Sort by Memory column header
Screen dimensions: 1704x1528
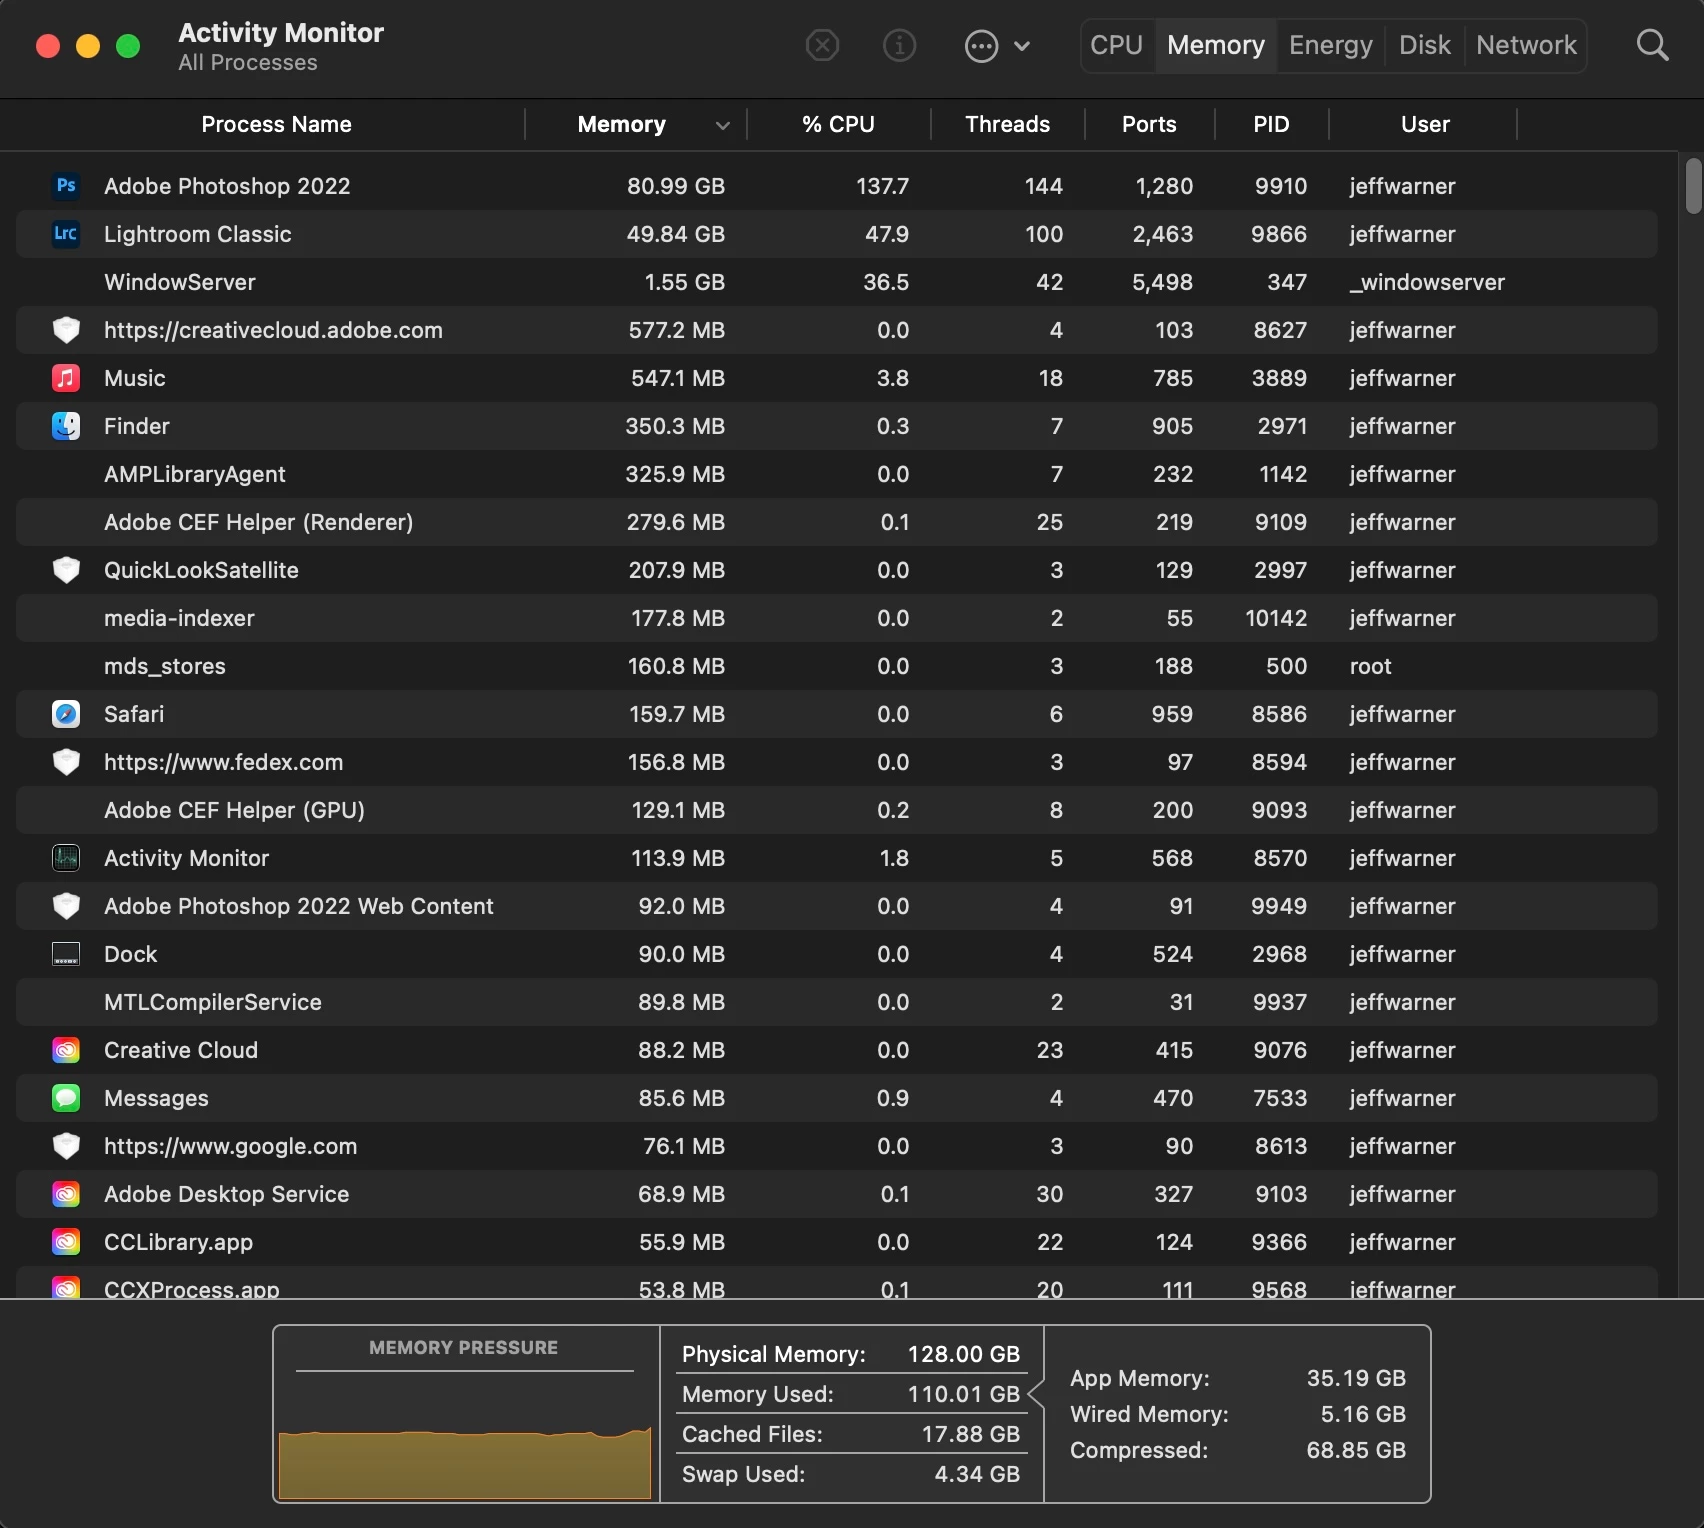(621, 124)
